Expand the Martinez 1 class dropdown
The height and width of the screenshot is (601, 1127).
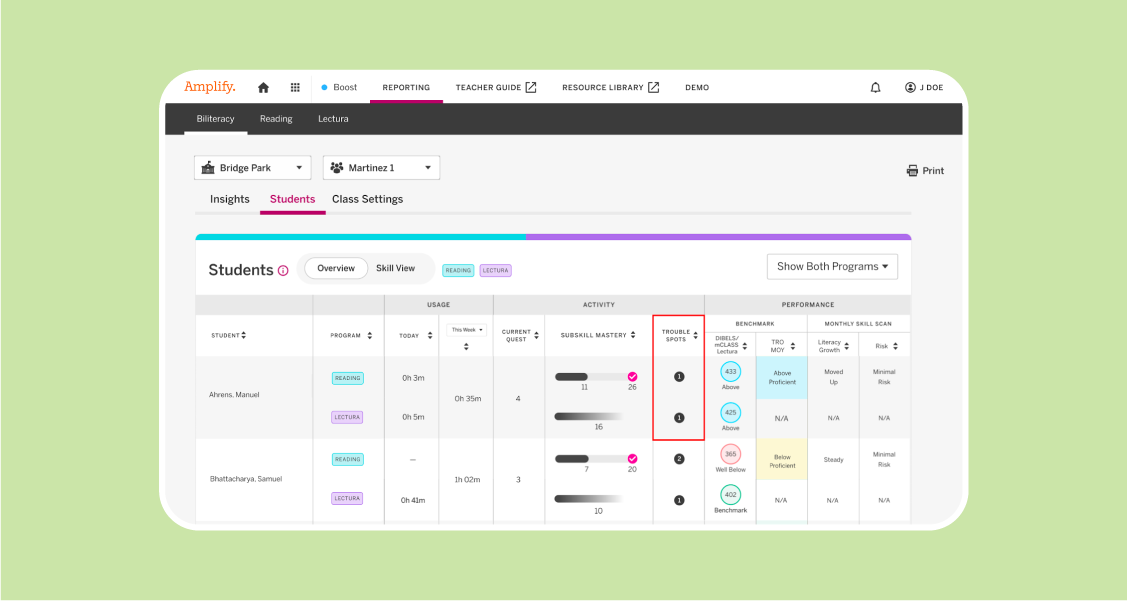click(x=381, y=168)
